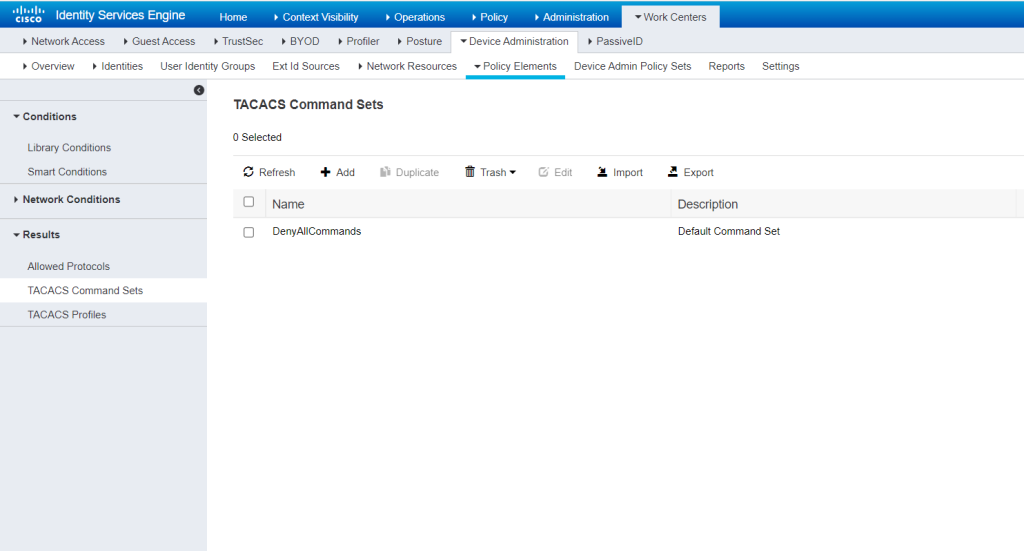Open the Administration menu
This screenshot has width=1024, height=551.
pos(571,17)
